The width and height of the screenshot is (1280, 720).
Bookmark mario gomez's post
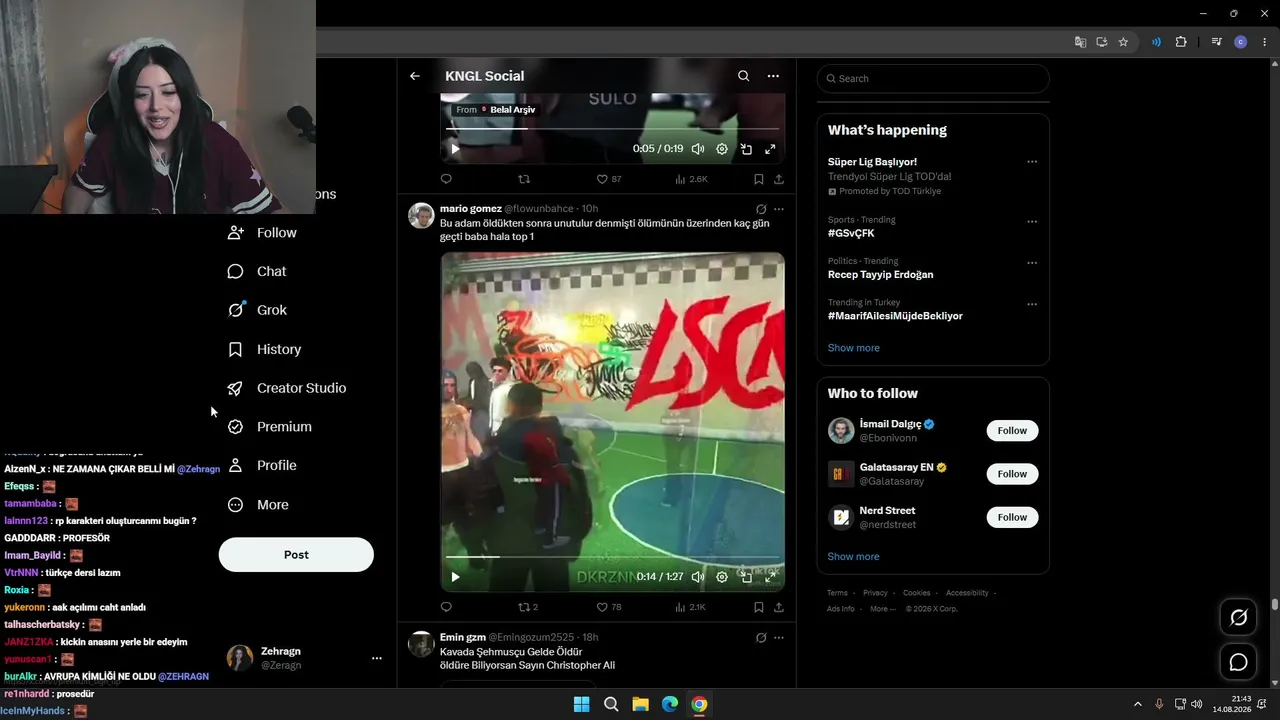[759, 607]
